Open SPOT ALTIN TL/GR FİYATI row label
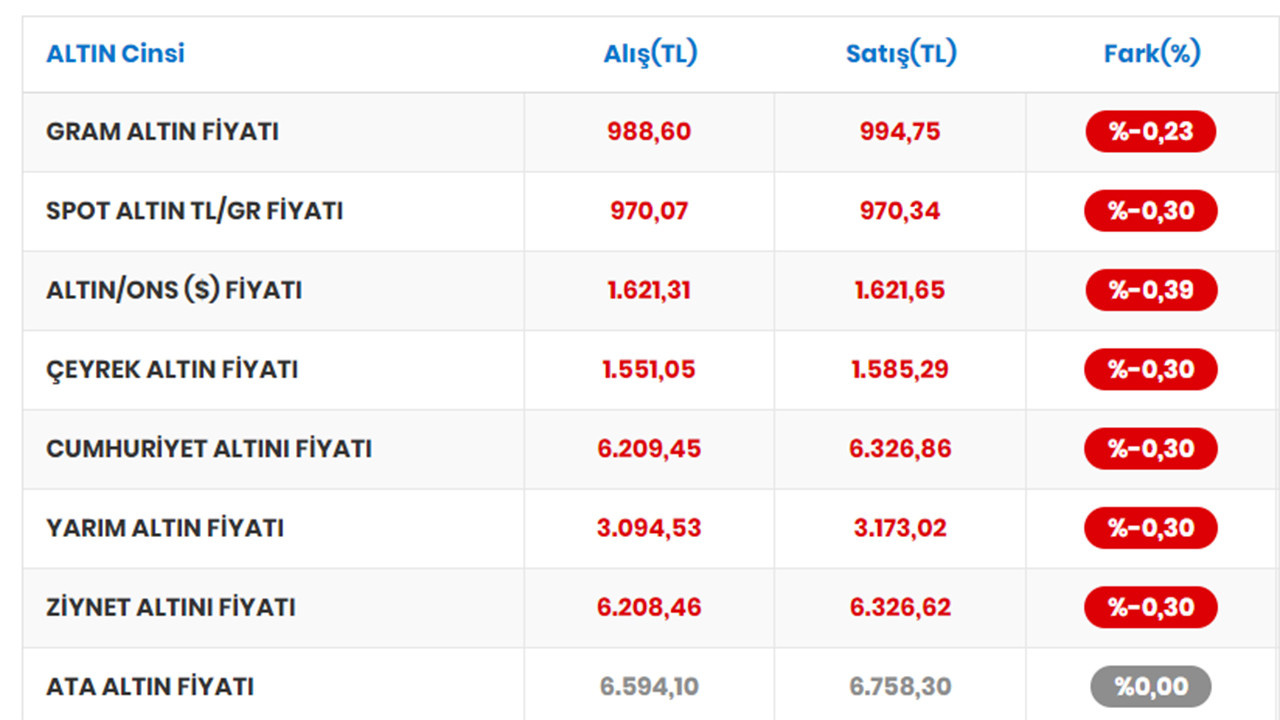Viewport: 1280px width, 720px height. point(194,211)
